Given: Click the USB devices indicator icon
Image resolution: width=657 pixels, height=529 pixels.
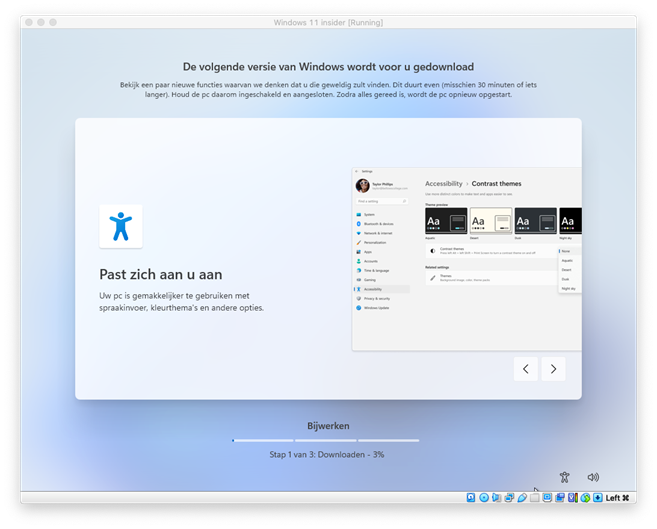Looking at the screenshot, I should tap(522, 498).
